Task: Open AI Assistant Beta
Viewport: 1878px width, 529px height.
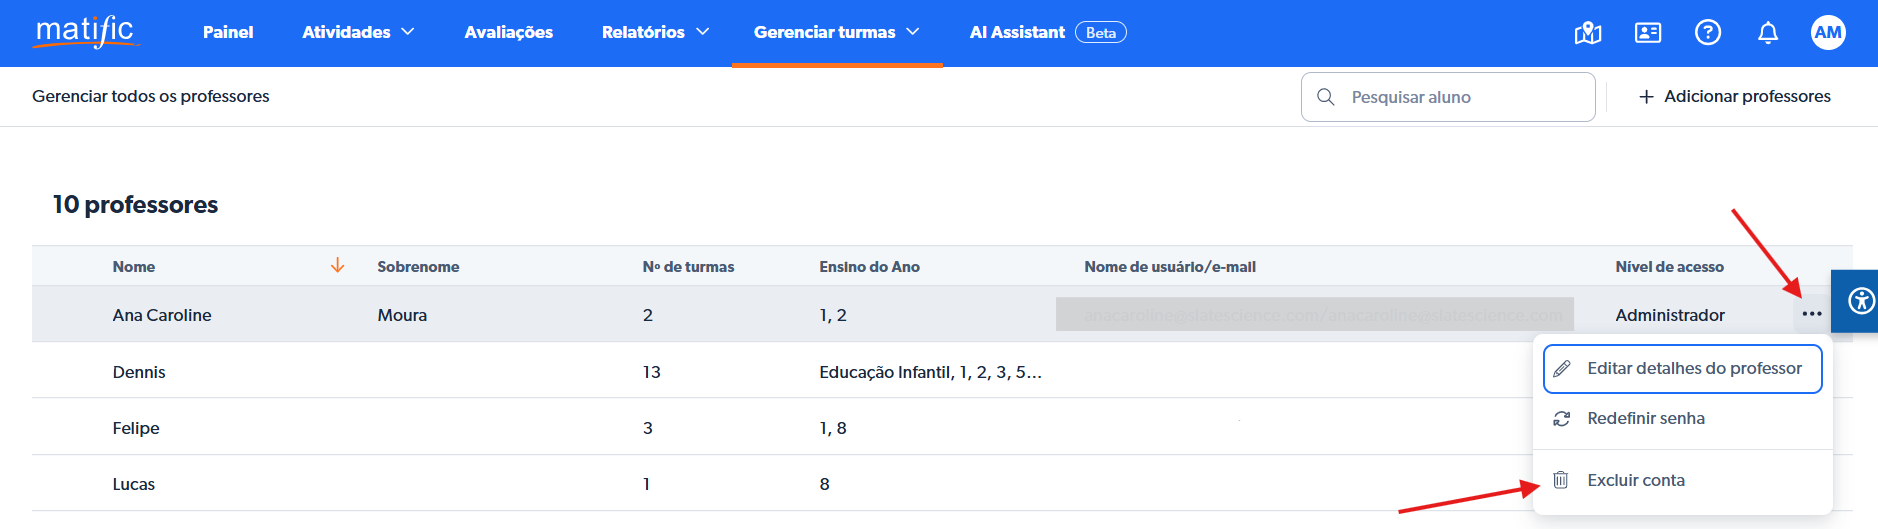Action: (1047, 32)
